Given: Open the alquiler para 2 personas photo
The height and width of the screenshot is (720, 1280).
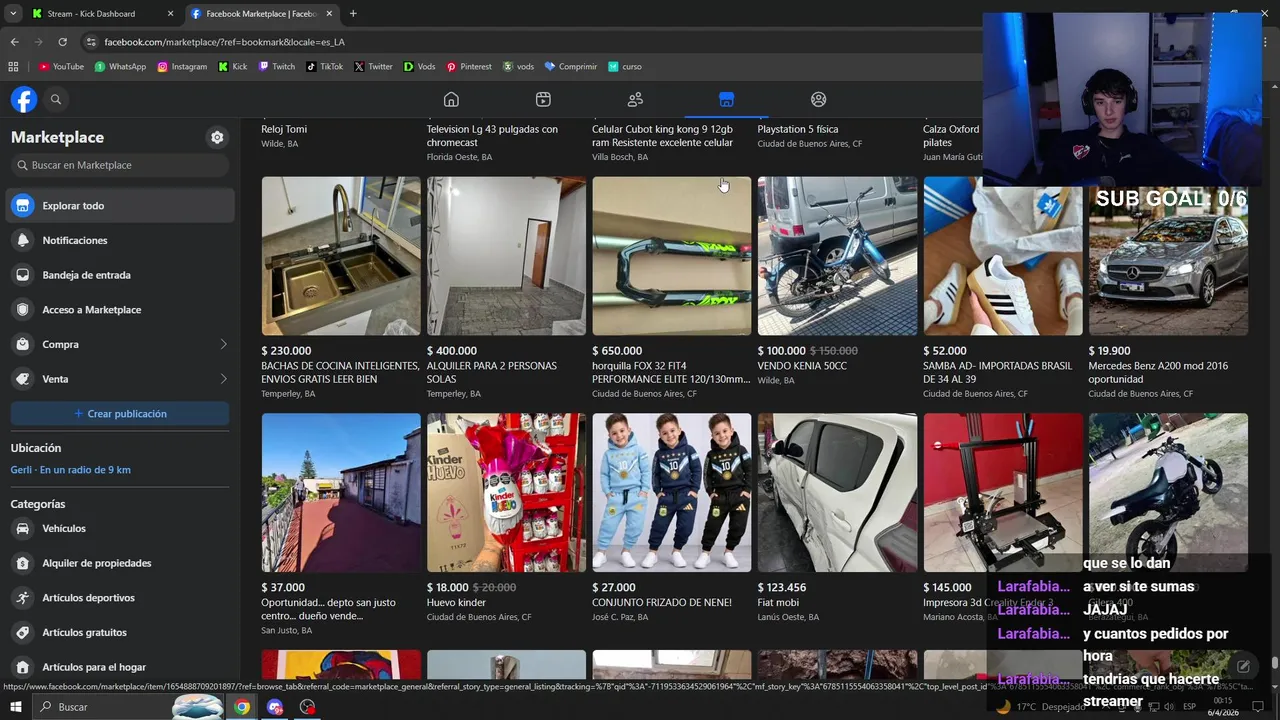Looking at the screenshot, I should (506, 256).
